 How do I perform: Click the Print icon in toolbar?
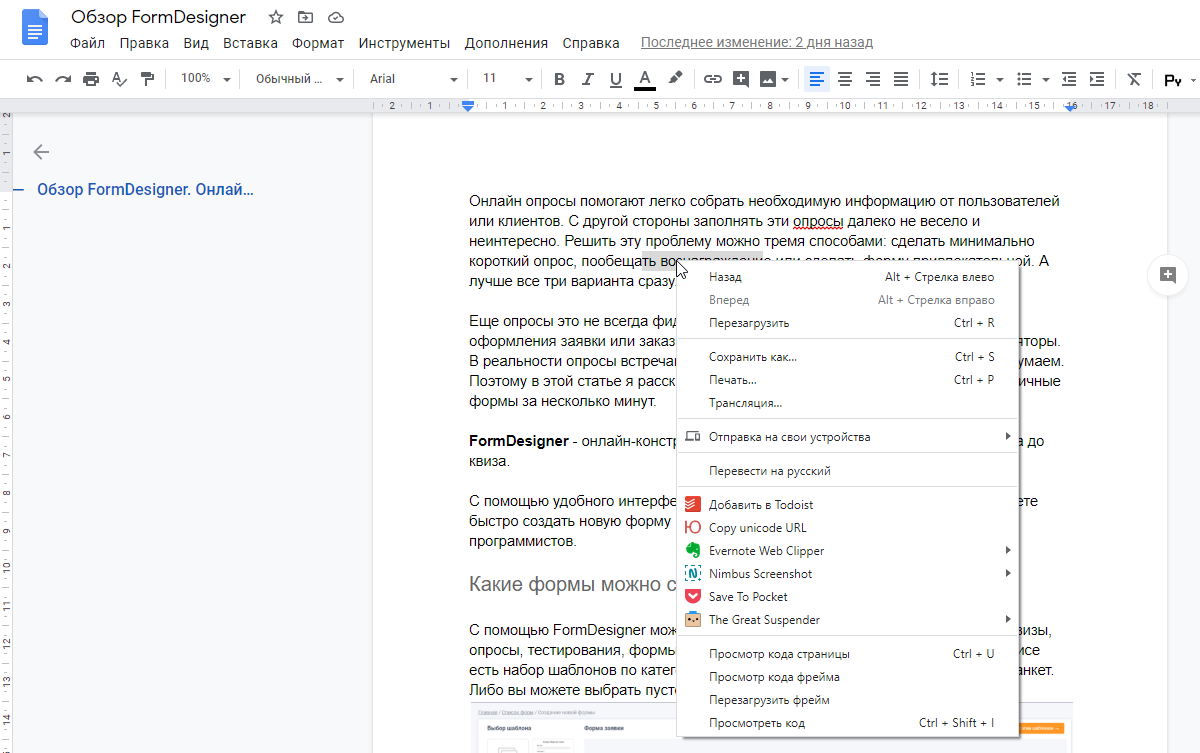(x=91, y=79)
